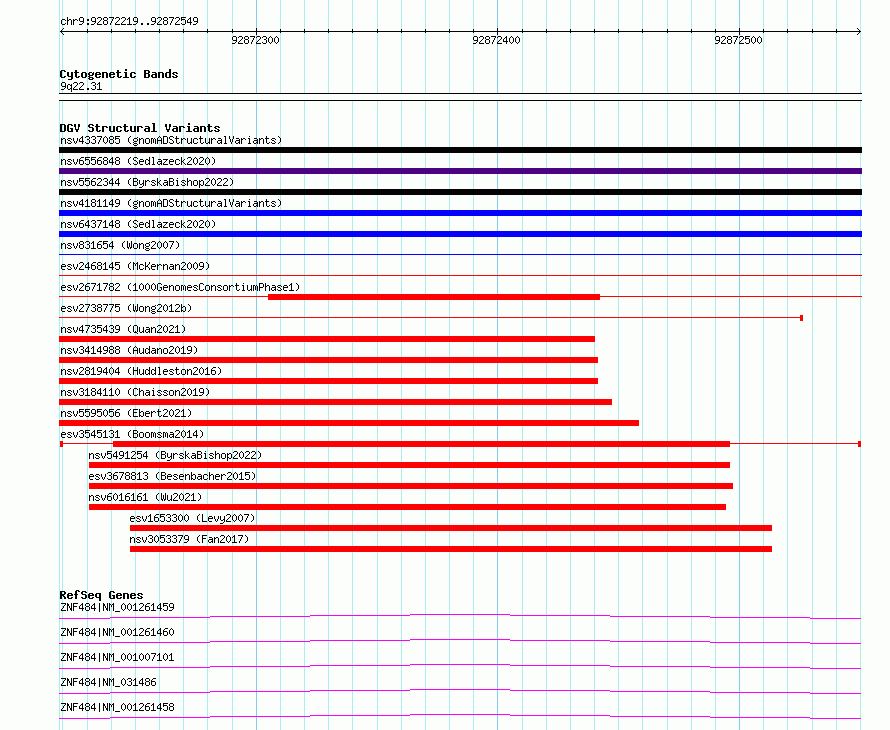The width and height of the screenshot is (890, 730).
Task: Click the Cytogenetic Bands track title
Action: 119,74
